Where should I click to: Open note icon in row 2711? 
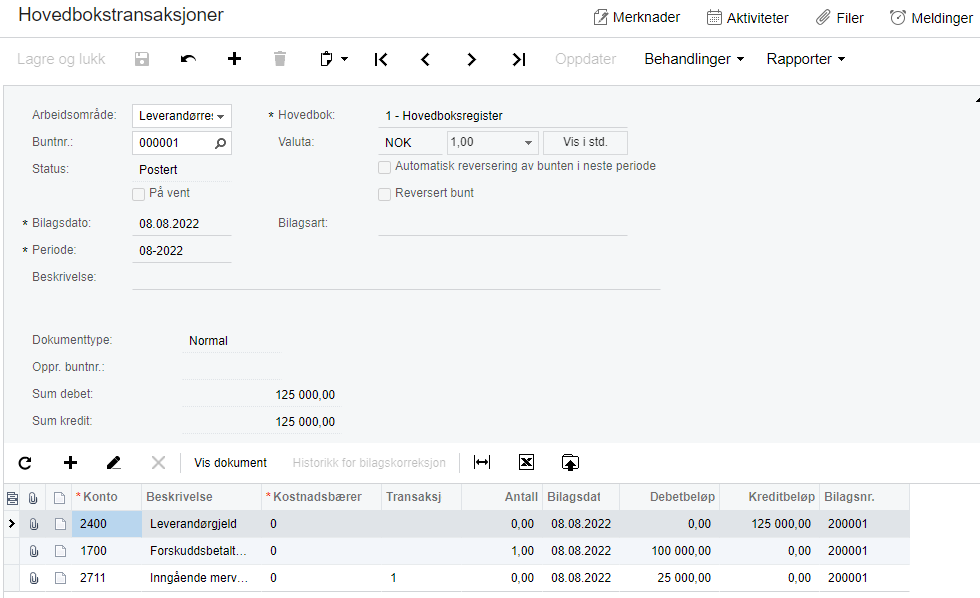point(60,578)
